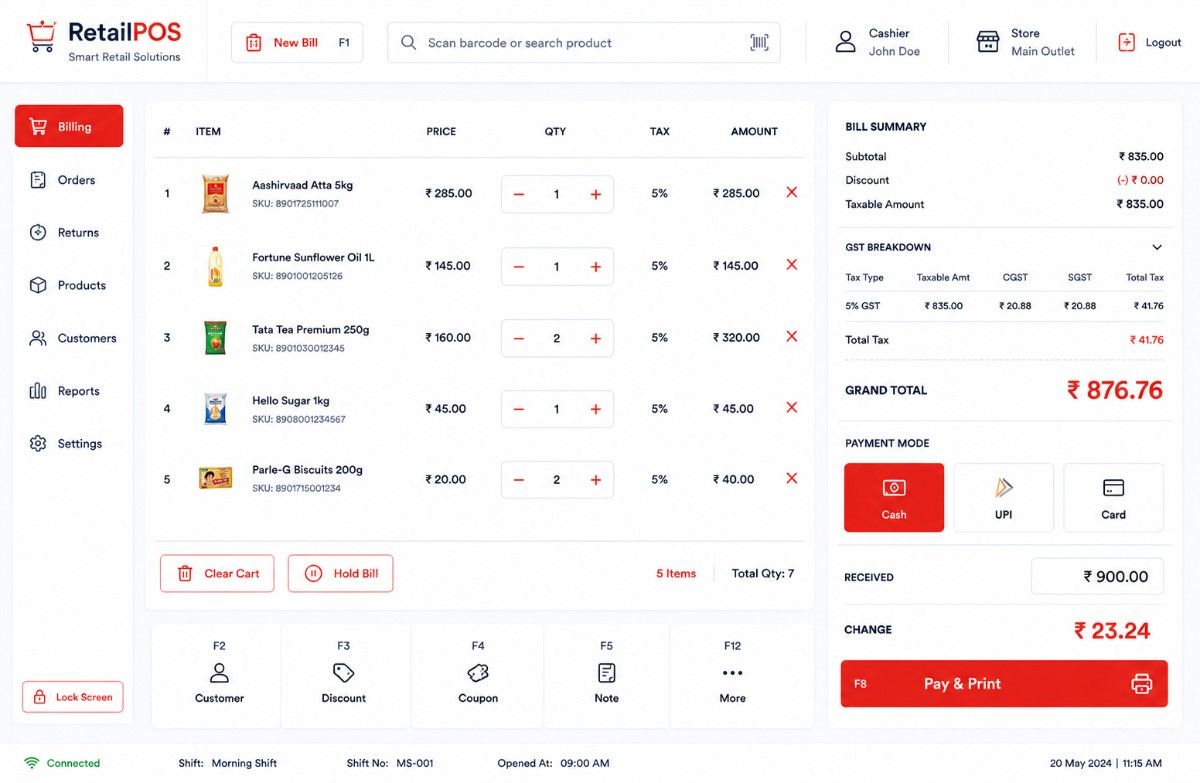Focus the scan barcode search field
Image resolution: width=1200 pixels, height=783 pixels.
[x=584, y=43]
